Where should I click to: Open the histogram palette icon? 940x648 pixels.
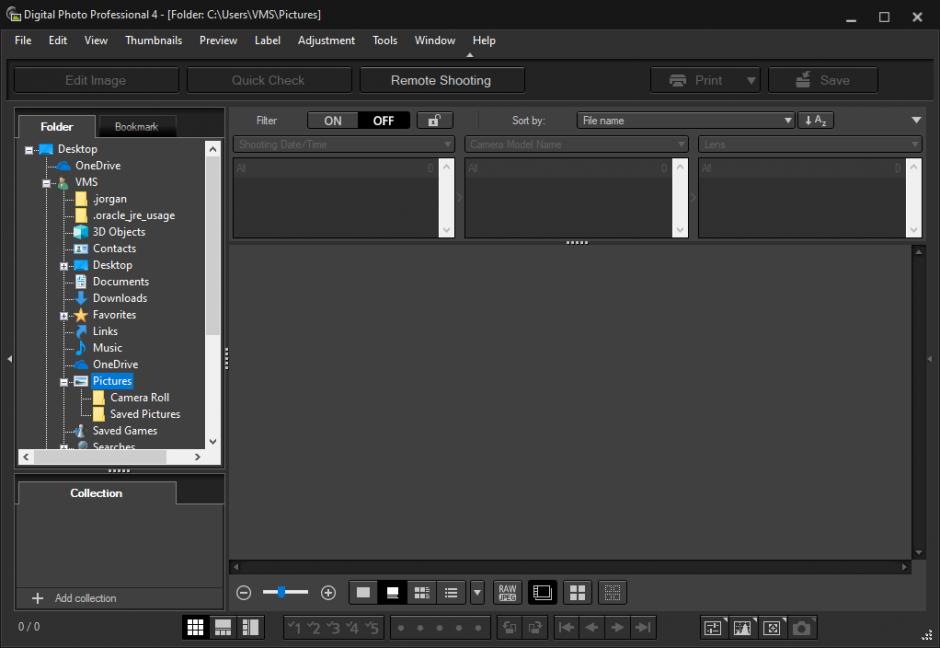(x=742, y=628)
